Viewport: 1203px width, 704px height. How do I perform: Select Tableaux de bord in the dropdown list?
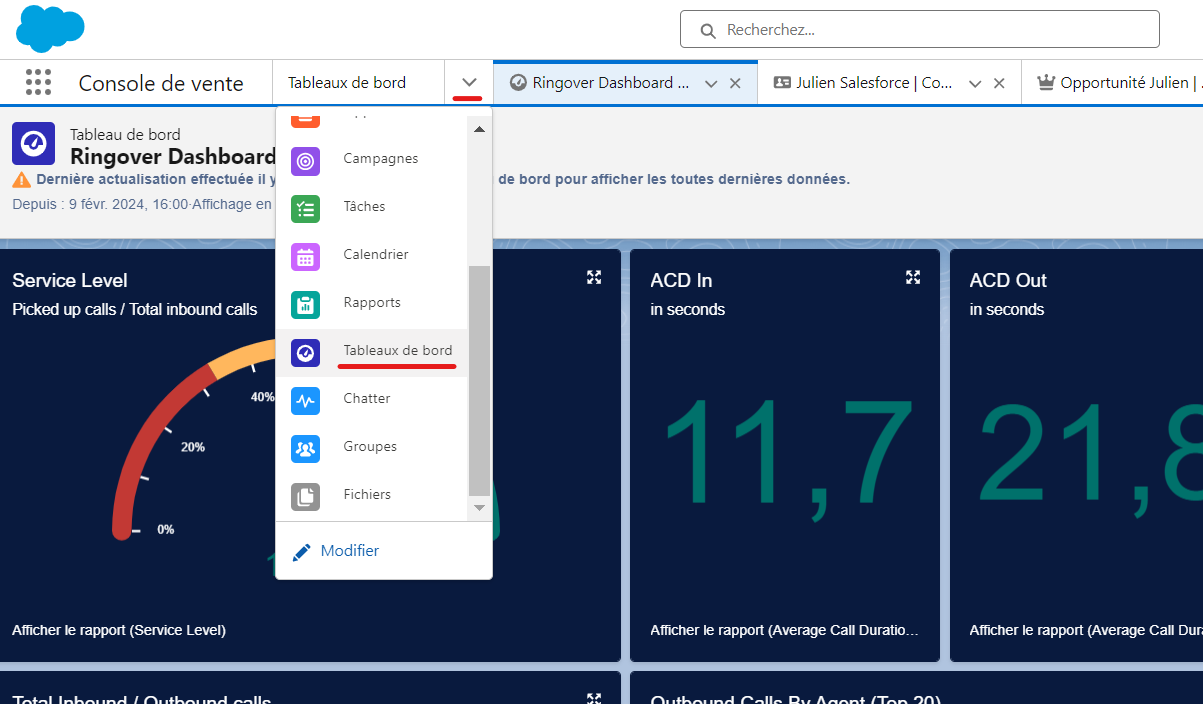(x=372, y=352)
